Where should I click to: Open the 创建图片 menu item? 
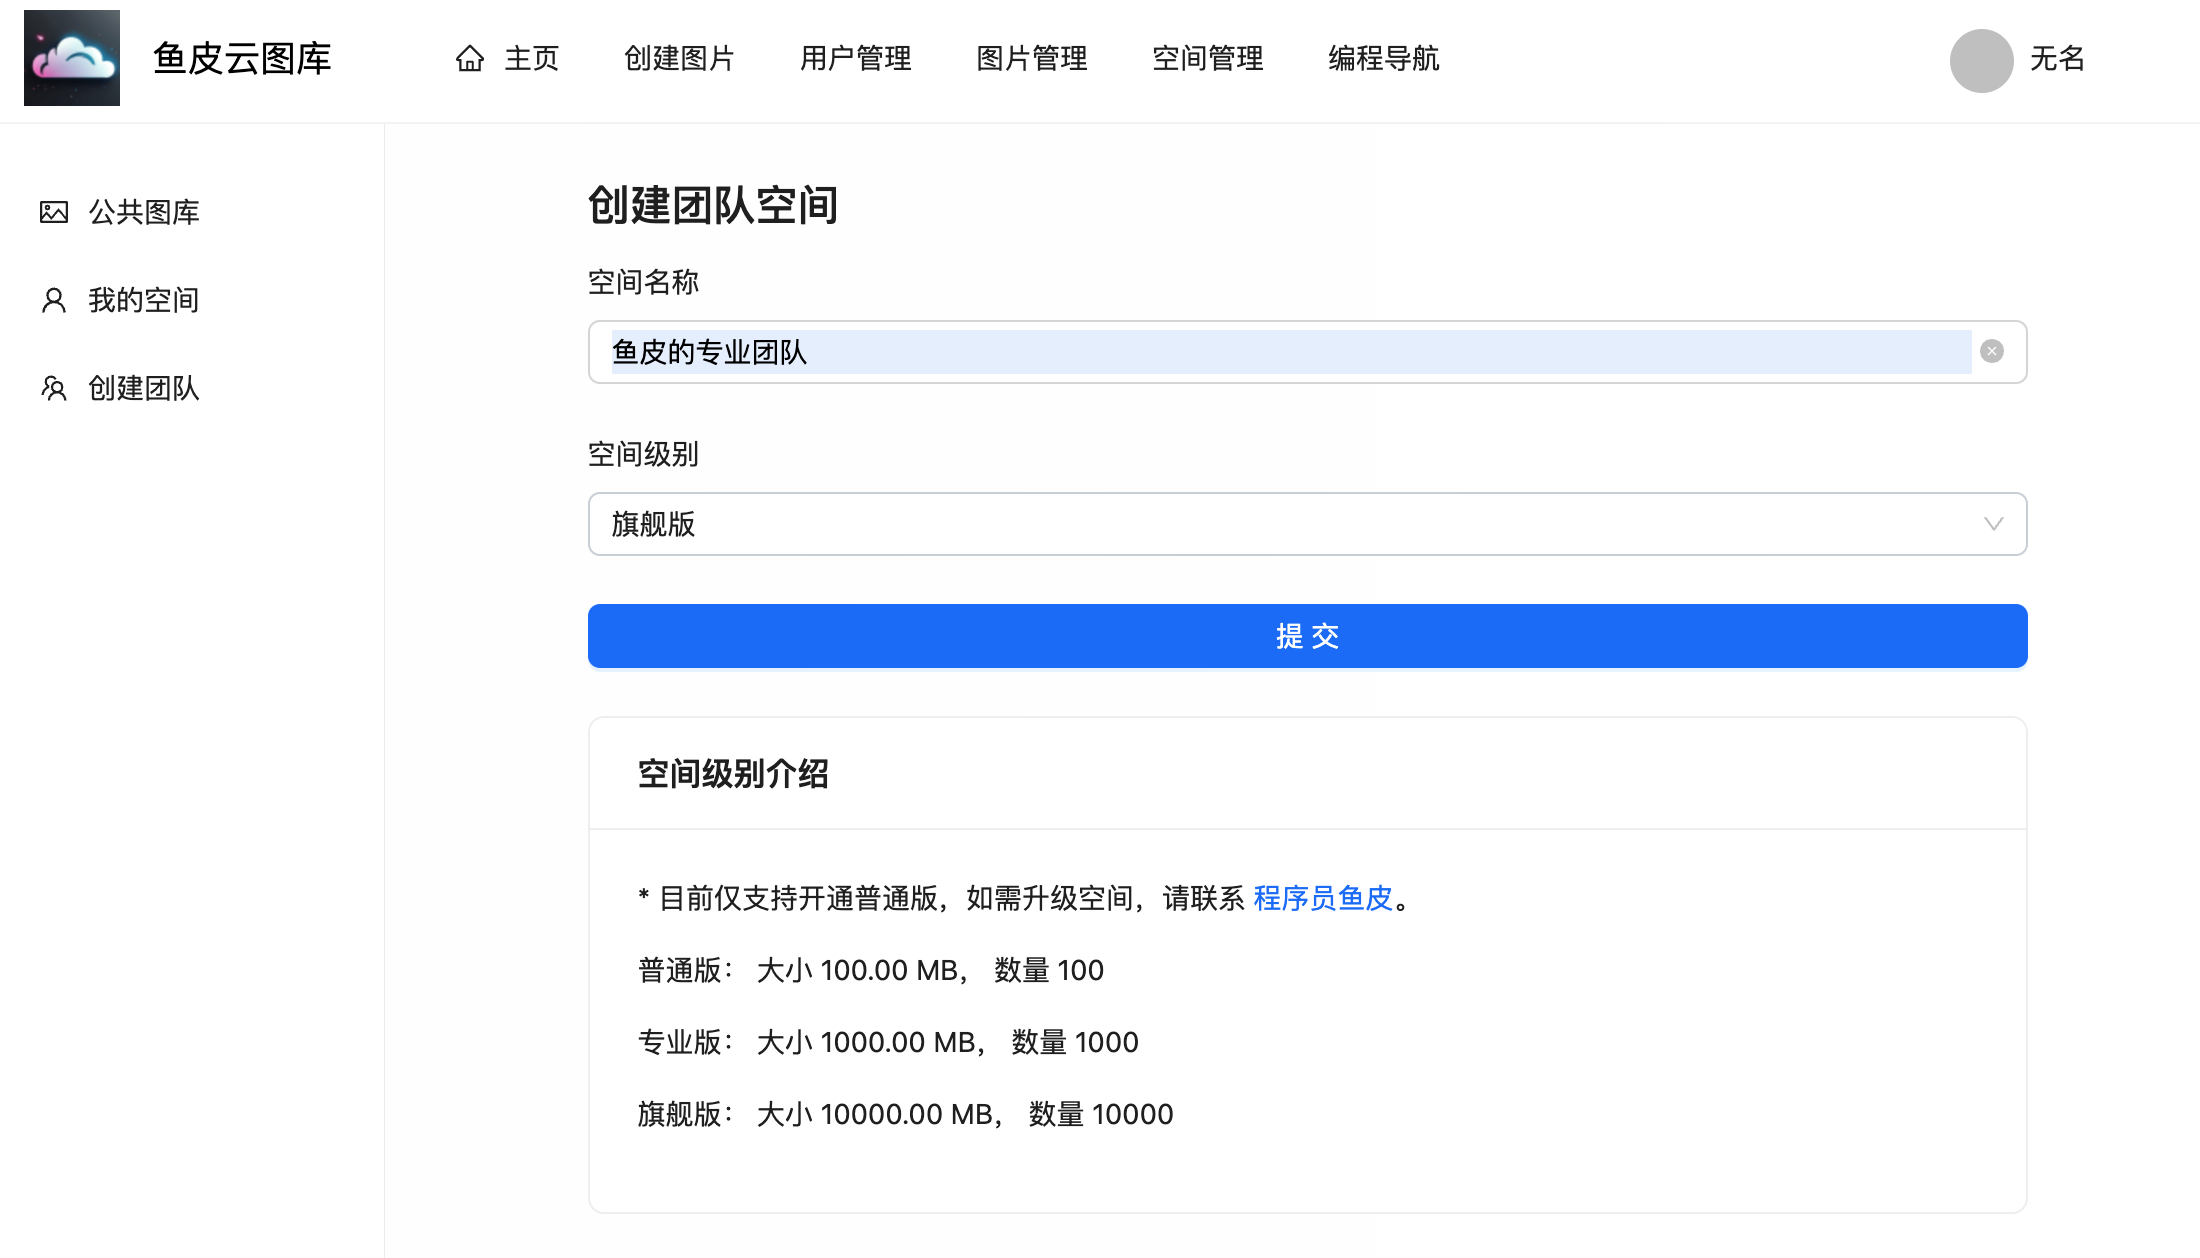click(679, 59)
